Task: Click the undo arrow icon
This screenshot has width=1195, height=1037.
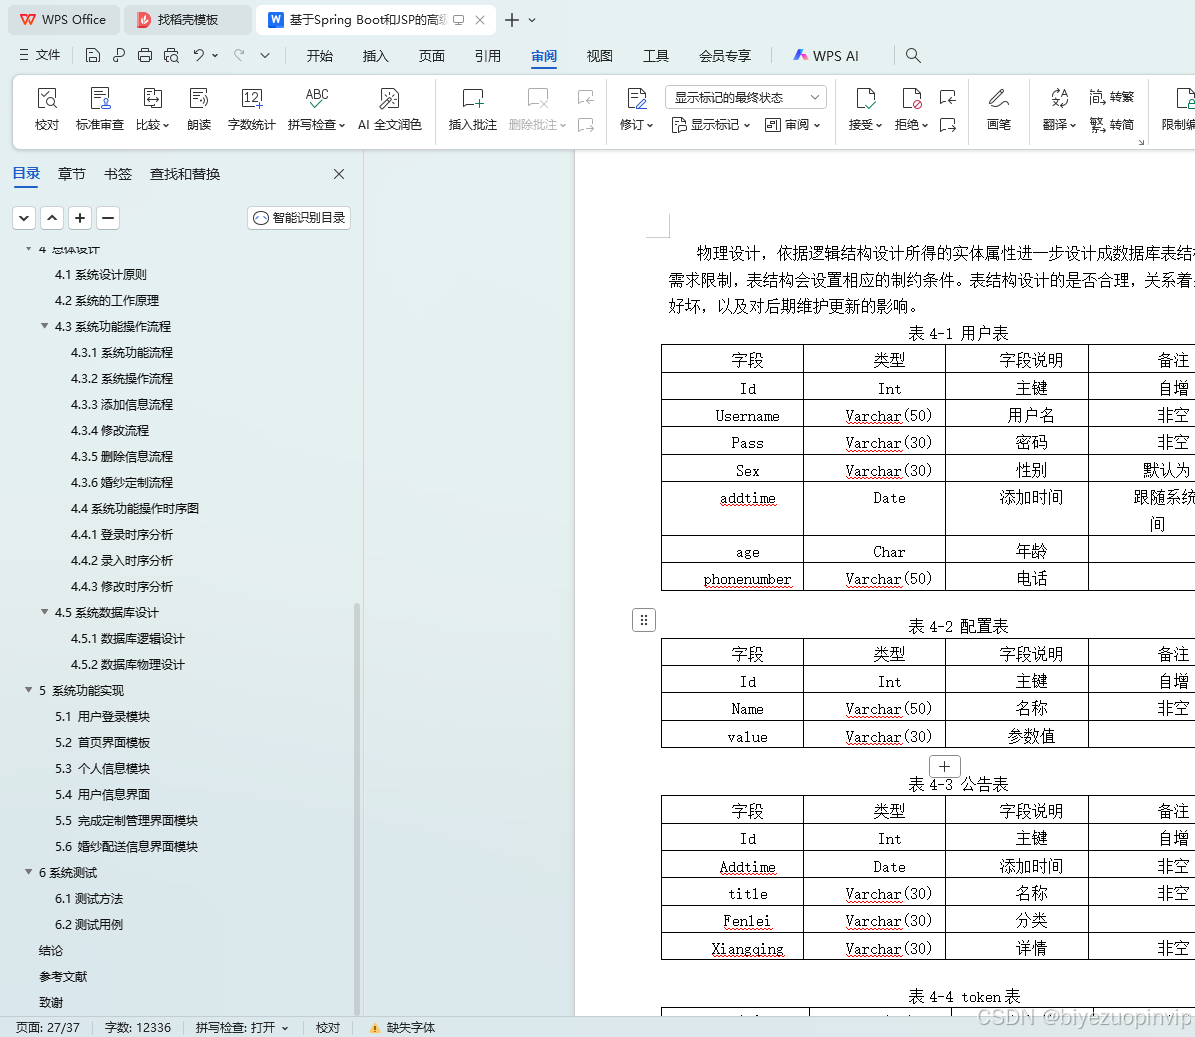Action: point(198,55)
